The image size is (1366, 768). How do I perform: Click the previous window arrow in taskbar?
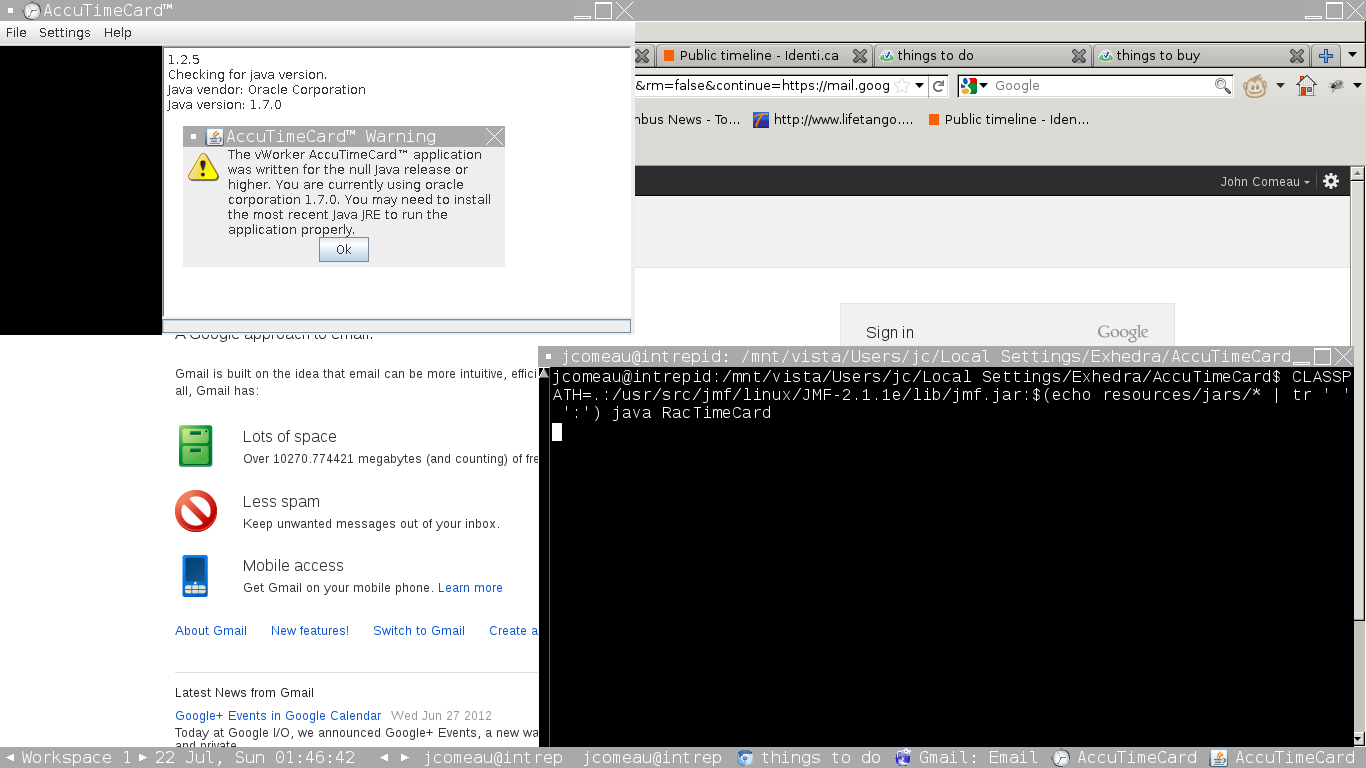point(385,758)
